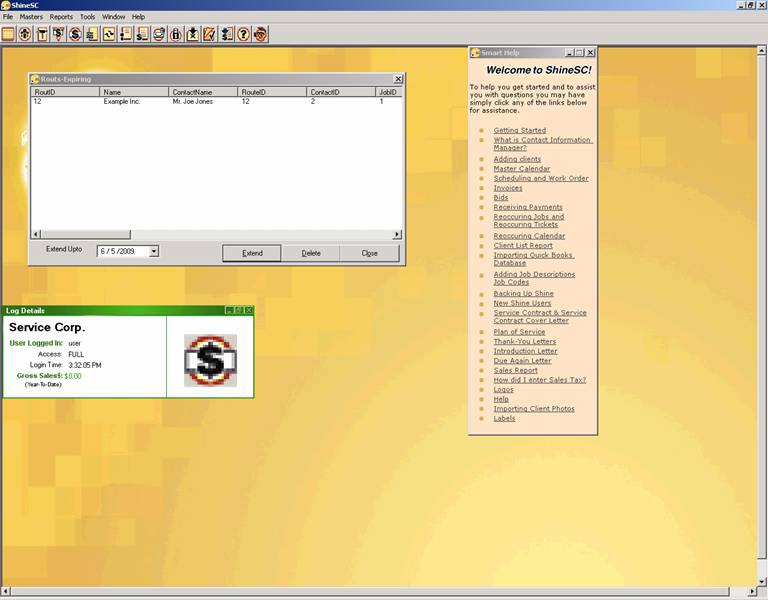Open the Sales Report link

(x=515, y=370)
